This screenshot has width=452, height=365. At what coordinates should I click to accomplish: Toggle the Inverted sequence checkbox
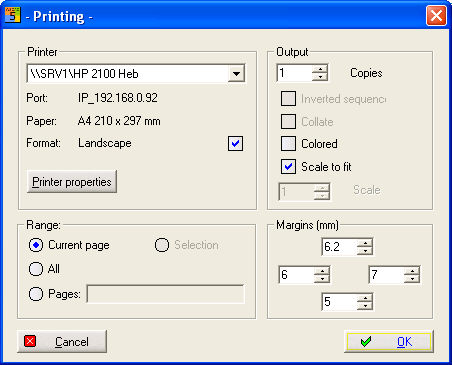[288, 99]
